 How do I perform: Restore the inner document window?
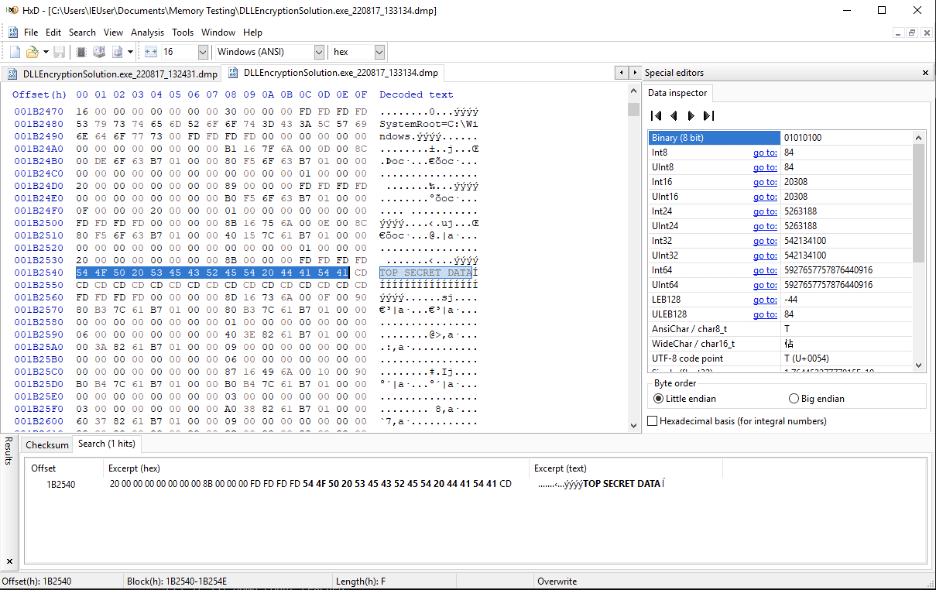[x=912, y=33]
